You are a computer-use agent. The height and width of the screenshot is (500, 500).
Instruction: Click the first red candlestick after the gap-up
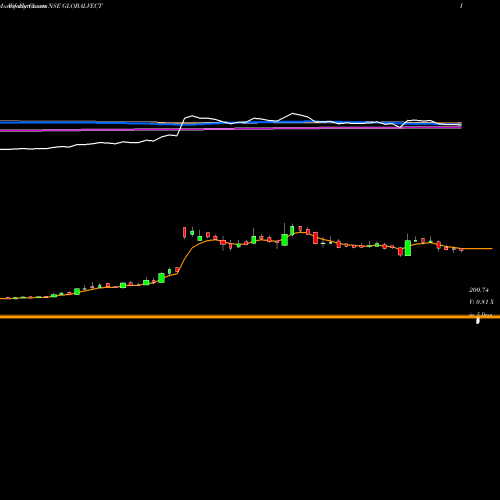[184, 233]
